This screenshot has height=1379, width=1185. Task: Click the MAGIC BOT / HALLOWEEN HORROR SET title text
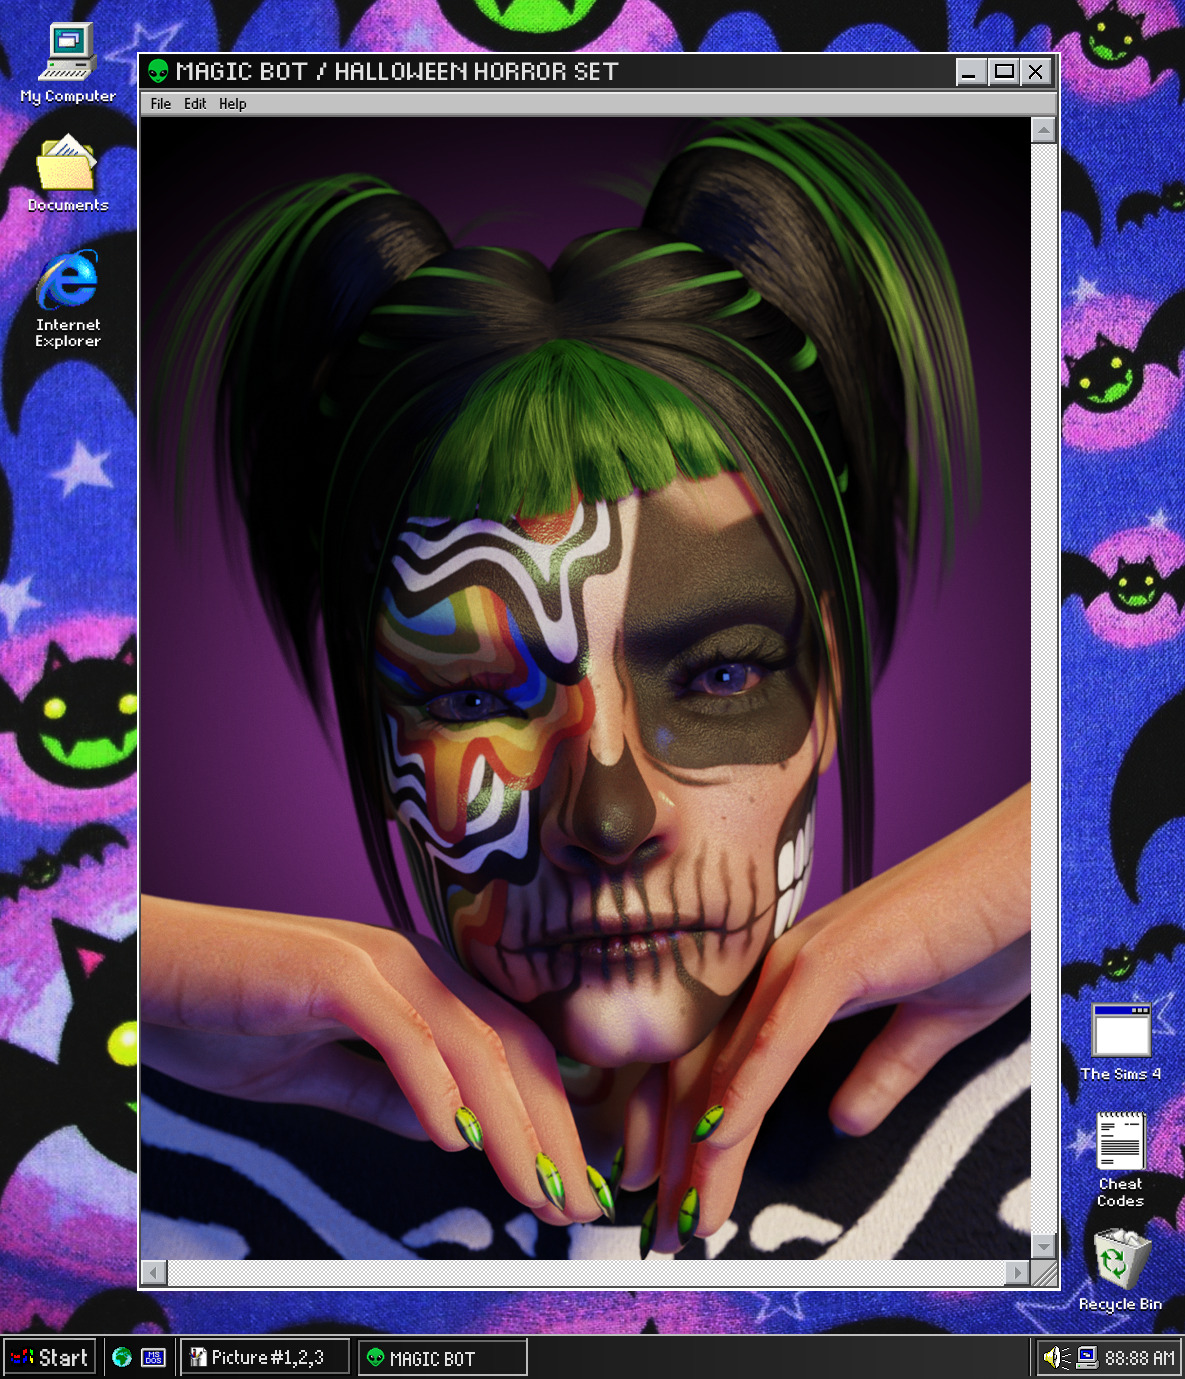[397, 71]
